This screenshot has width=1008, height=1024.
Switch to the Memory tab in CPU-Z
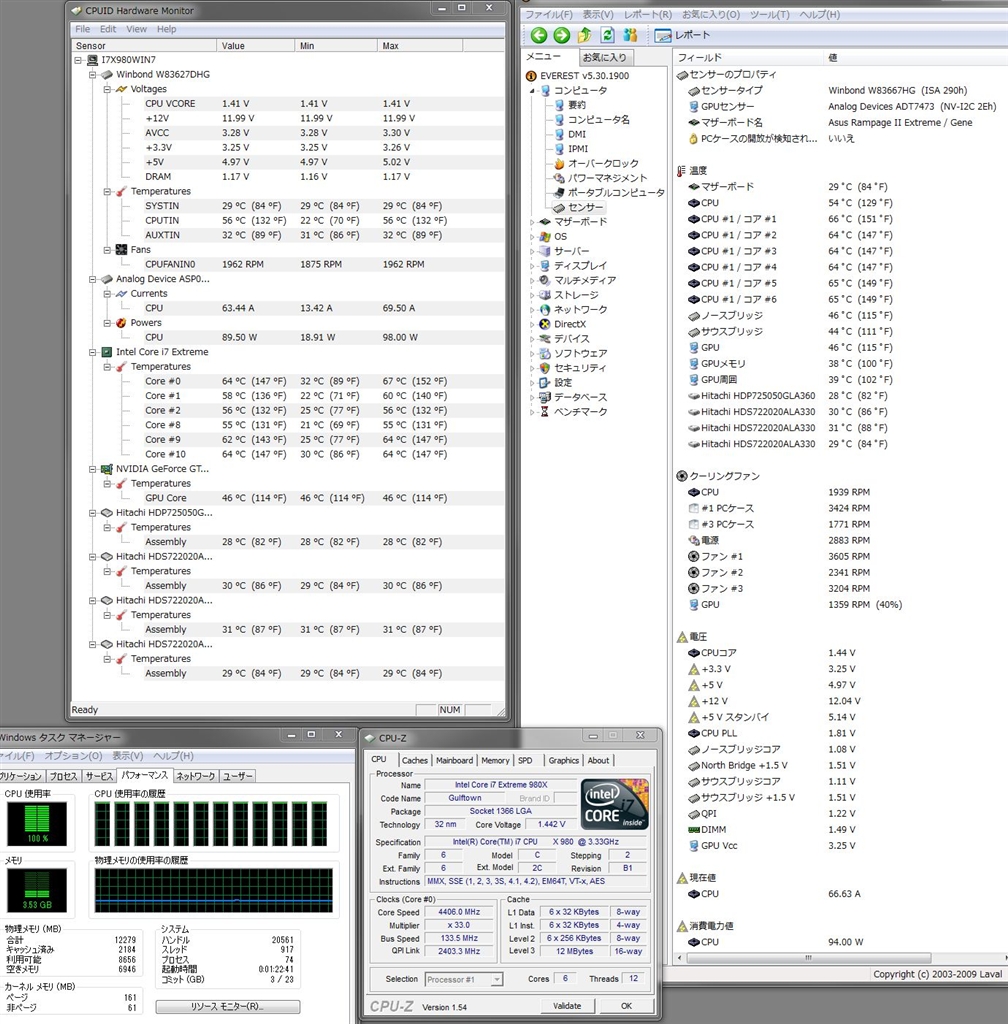pyautogui.click(x=495, y=760)
